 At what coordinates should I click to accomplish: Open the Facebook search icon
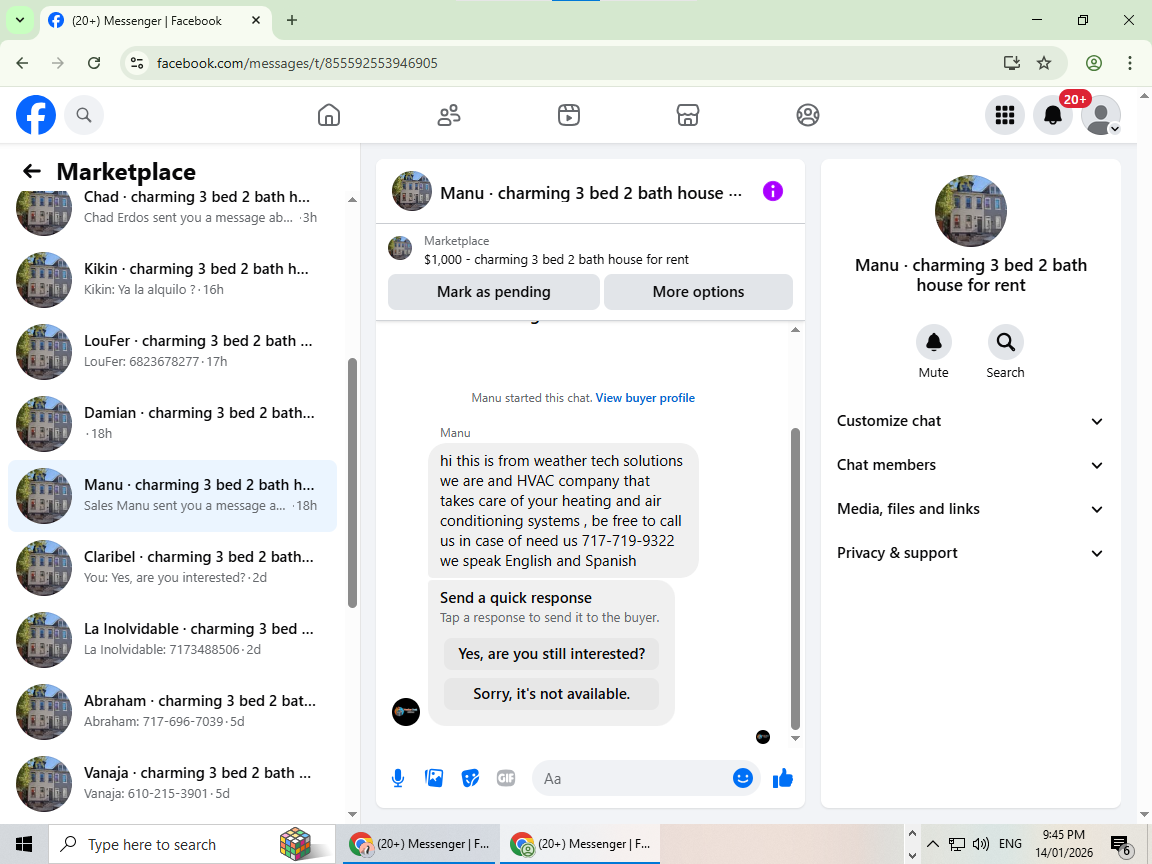(84, 115)
